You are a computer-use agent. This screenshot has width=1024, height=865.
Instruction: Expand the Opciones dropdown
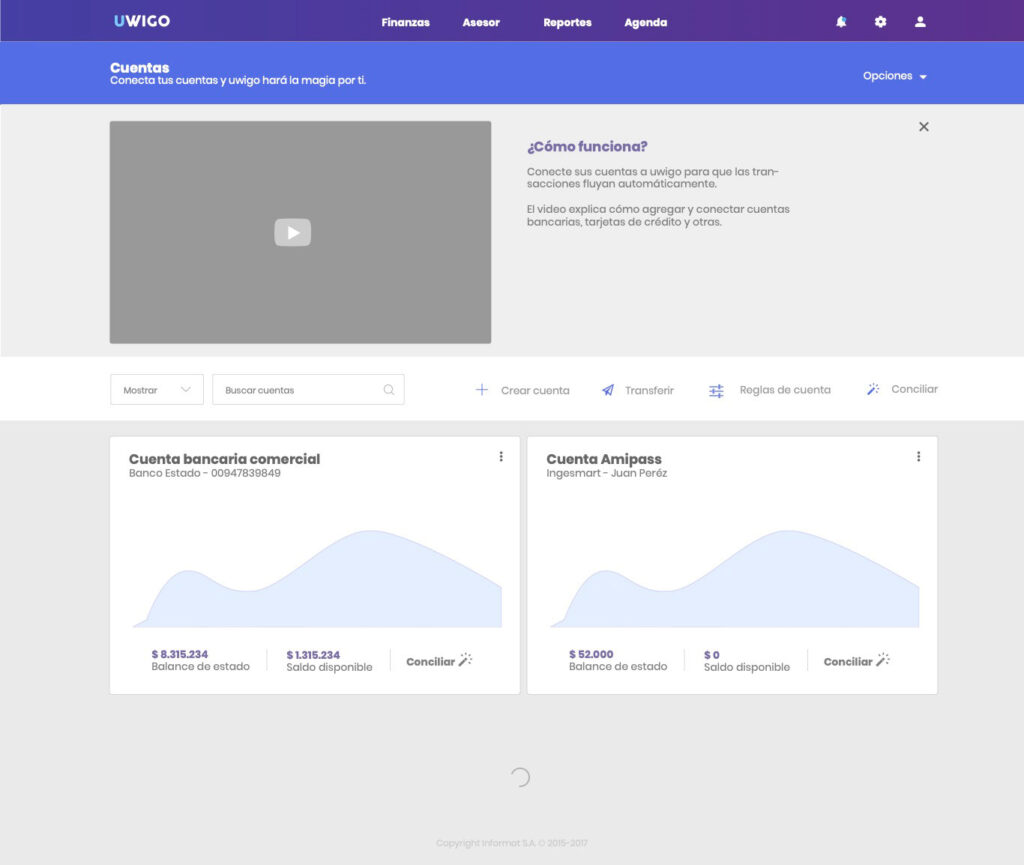pos(895,76)
